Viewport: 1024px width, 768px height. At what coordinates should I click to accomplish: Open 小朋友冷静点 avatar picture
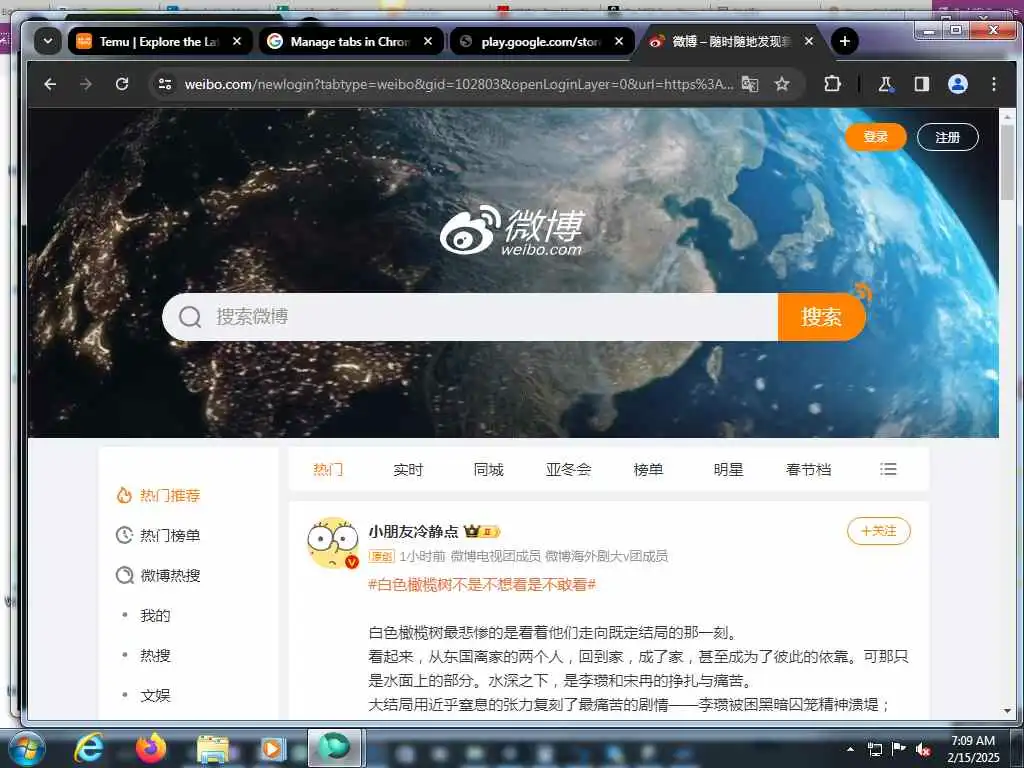click(x=333, y=543)
